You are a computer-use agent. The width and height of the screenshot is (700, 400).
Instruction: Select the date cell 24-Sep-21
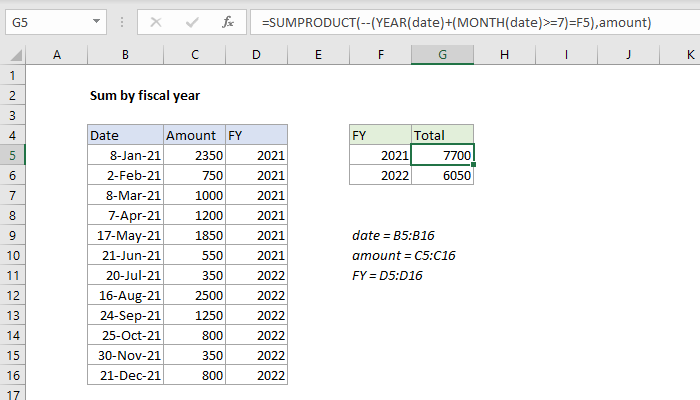pyautogui.click(x=125, y=316)
